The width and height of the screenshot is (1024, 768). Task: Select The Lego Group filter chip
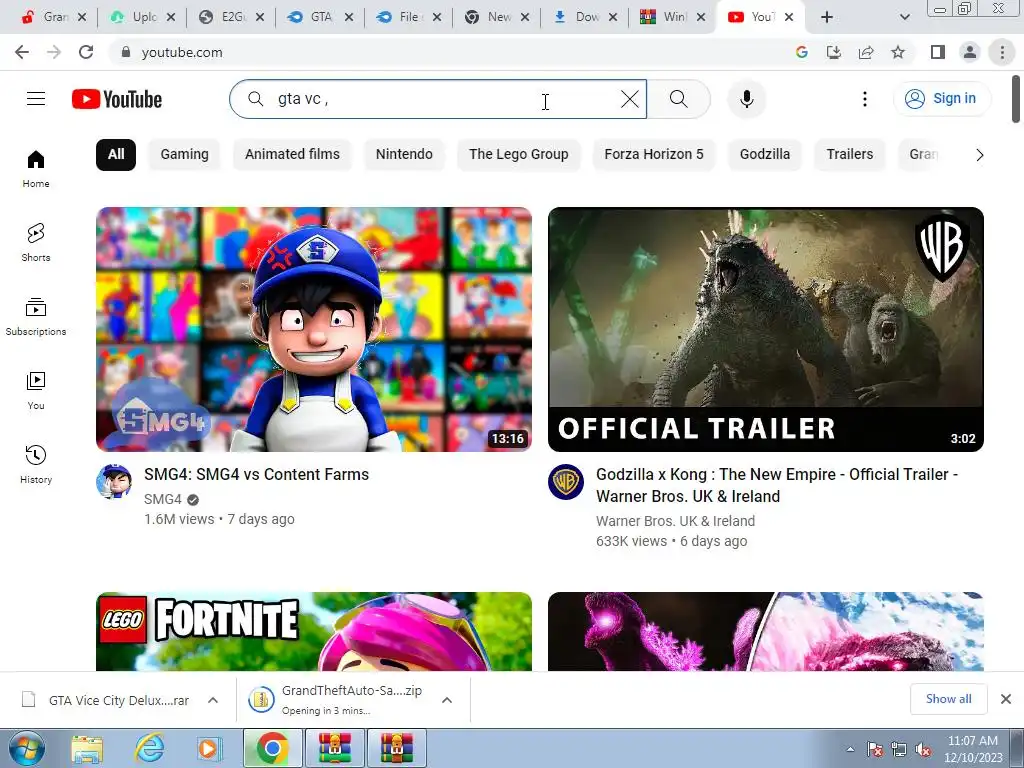point(519,155)
